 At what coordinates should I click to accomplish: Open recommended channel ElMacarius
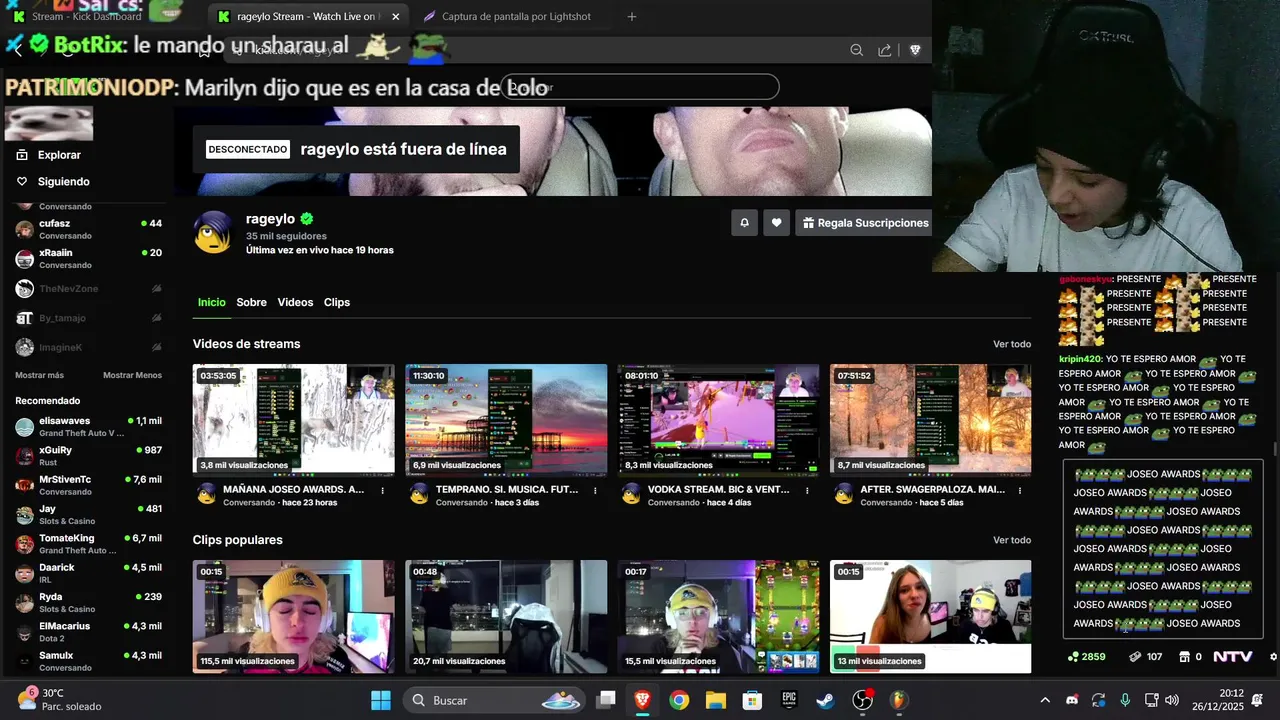(88, 632)
